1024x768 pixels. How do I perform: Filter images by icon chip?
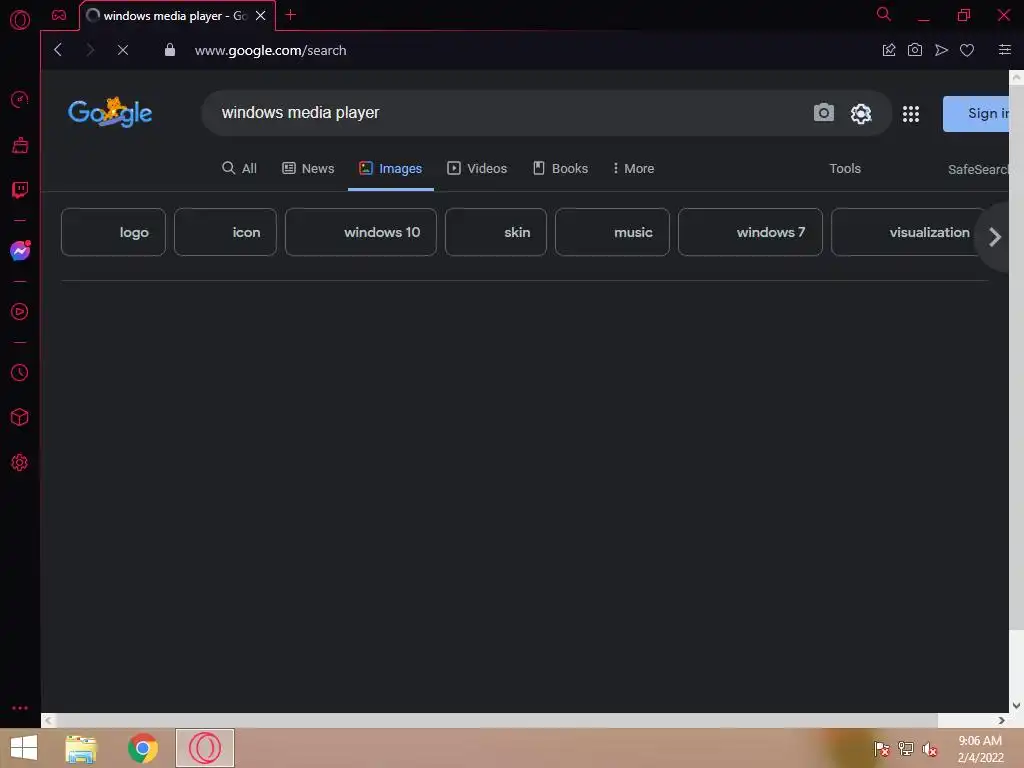coord(225,232)
